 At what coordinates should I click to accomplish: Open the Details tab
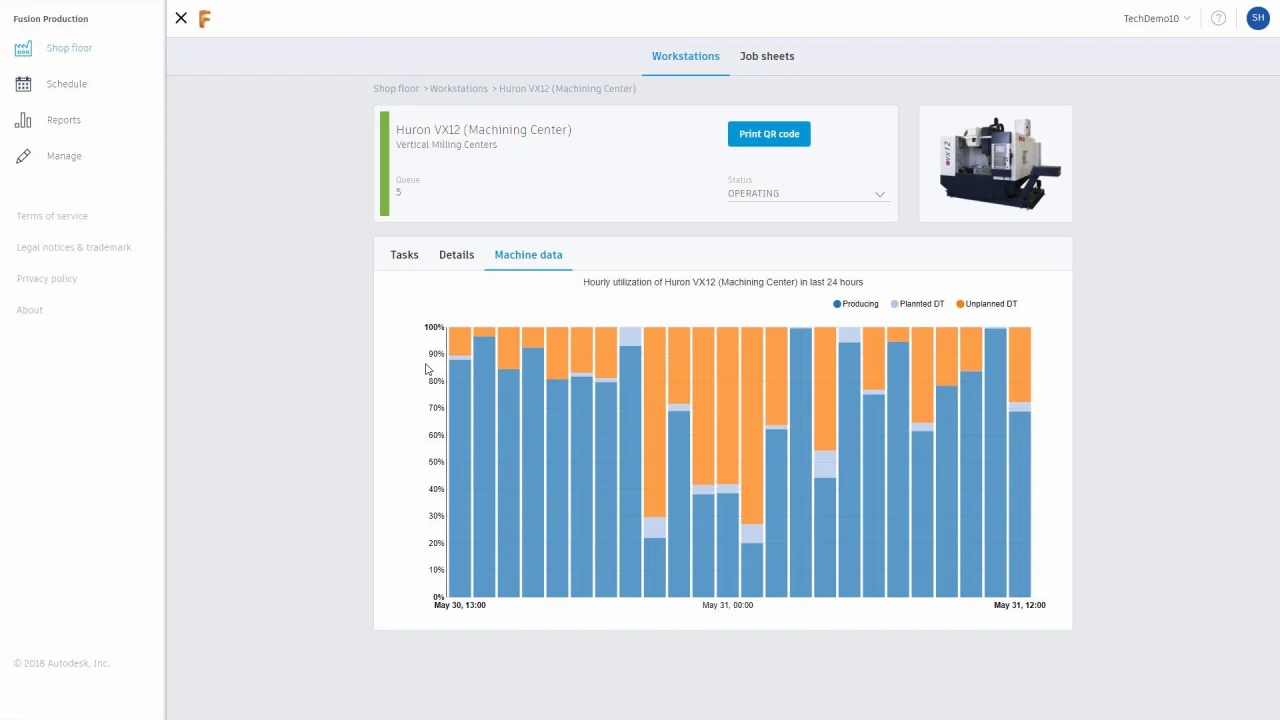pyautogui.click(x=456, y=255)
